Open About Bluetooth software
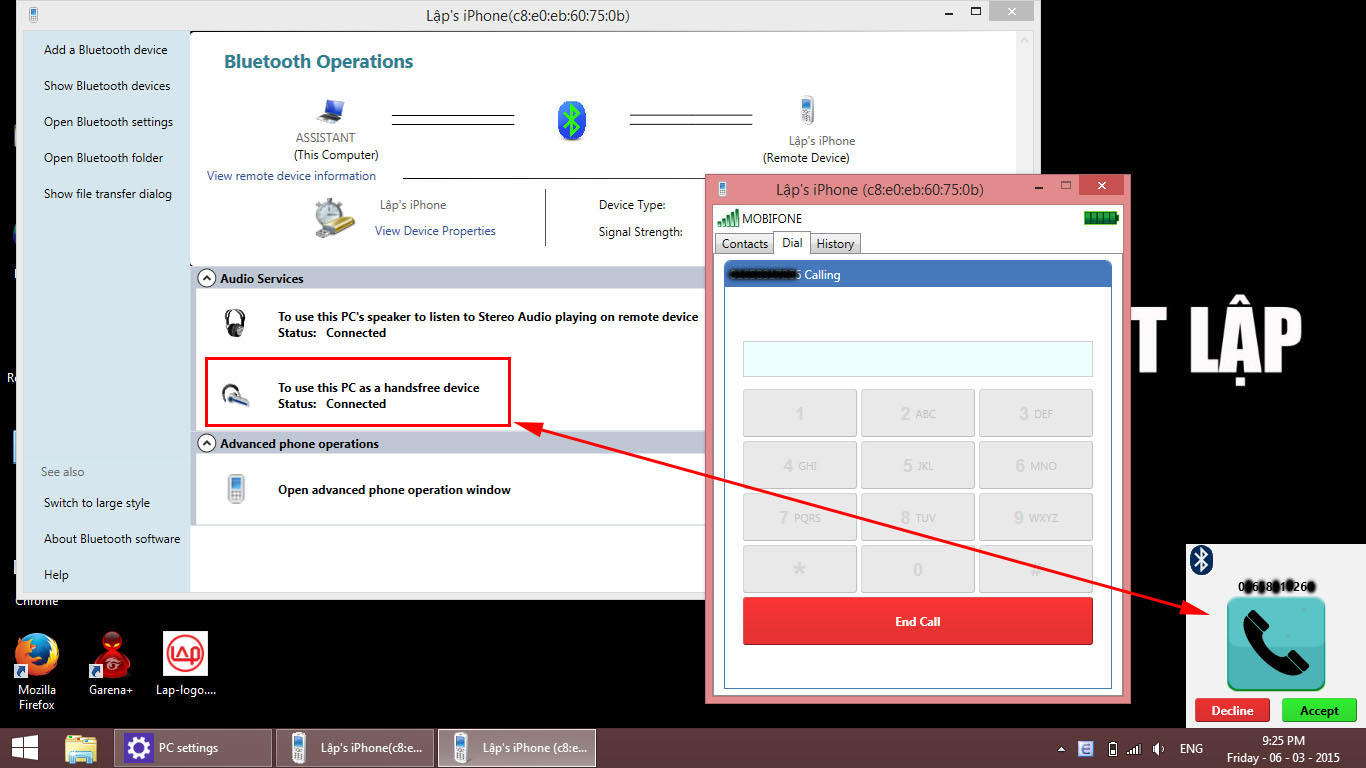This screenshot has width=1366, height=768. (x=112, y=539)
